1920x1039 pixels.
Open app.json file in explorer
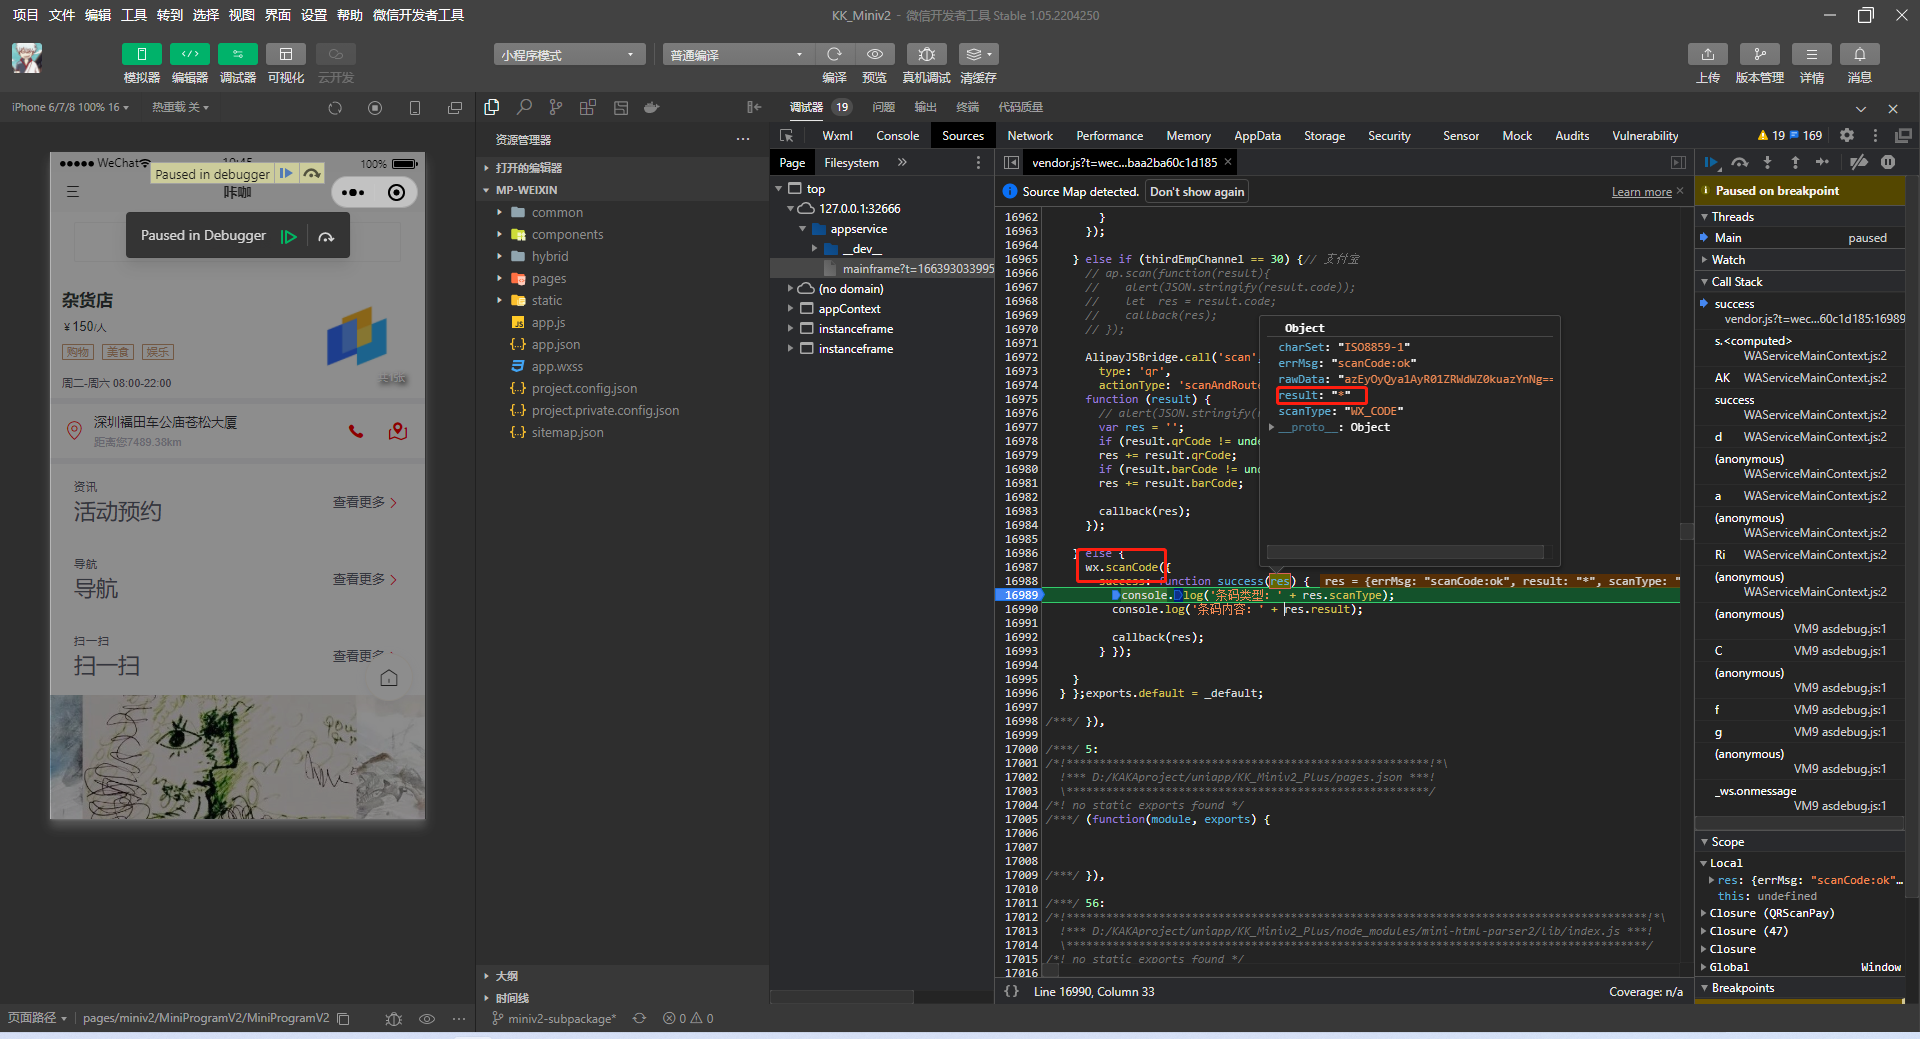pyautogui.click(x=555, y=345)
